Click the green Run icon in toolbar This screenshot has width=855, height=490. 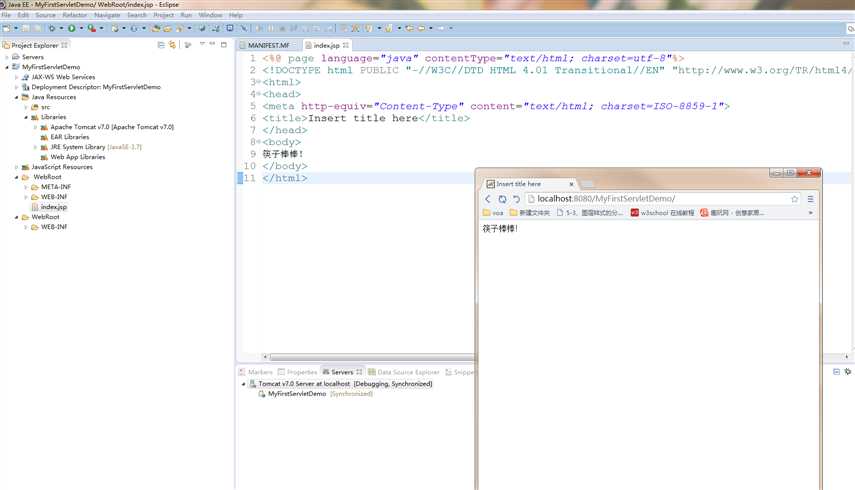71,28
